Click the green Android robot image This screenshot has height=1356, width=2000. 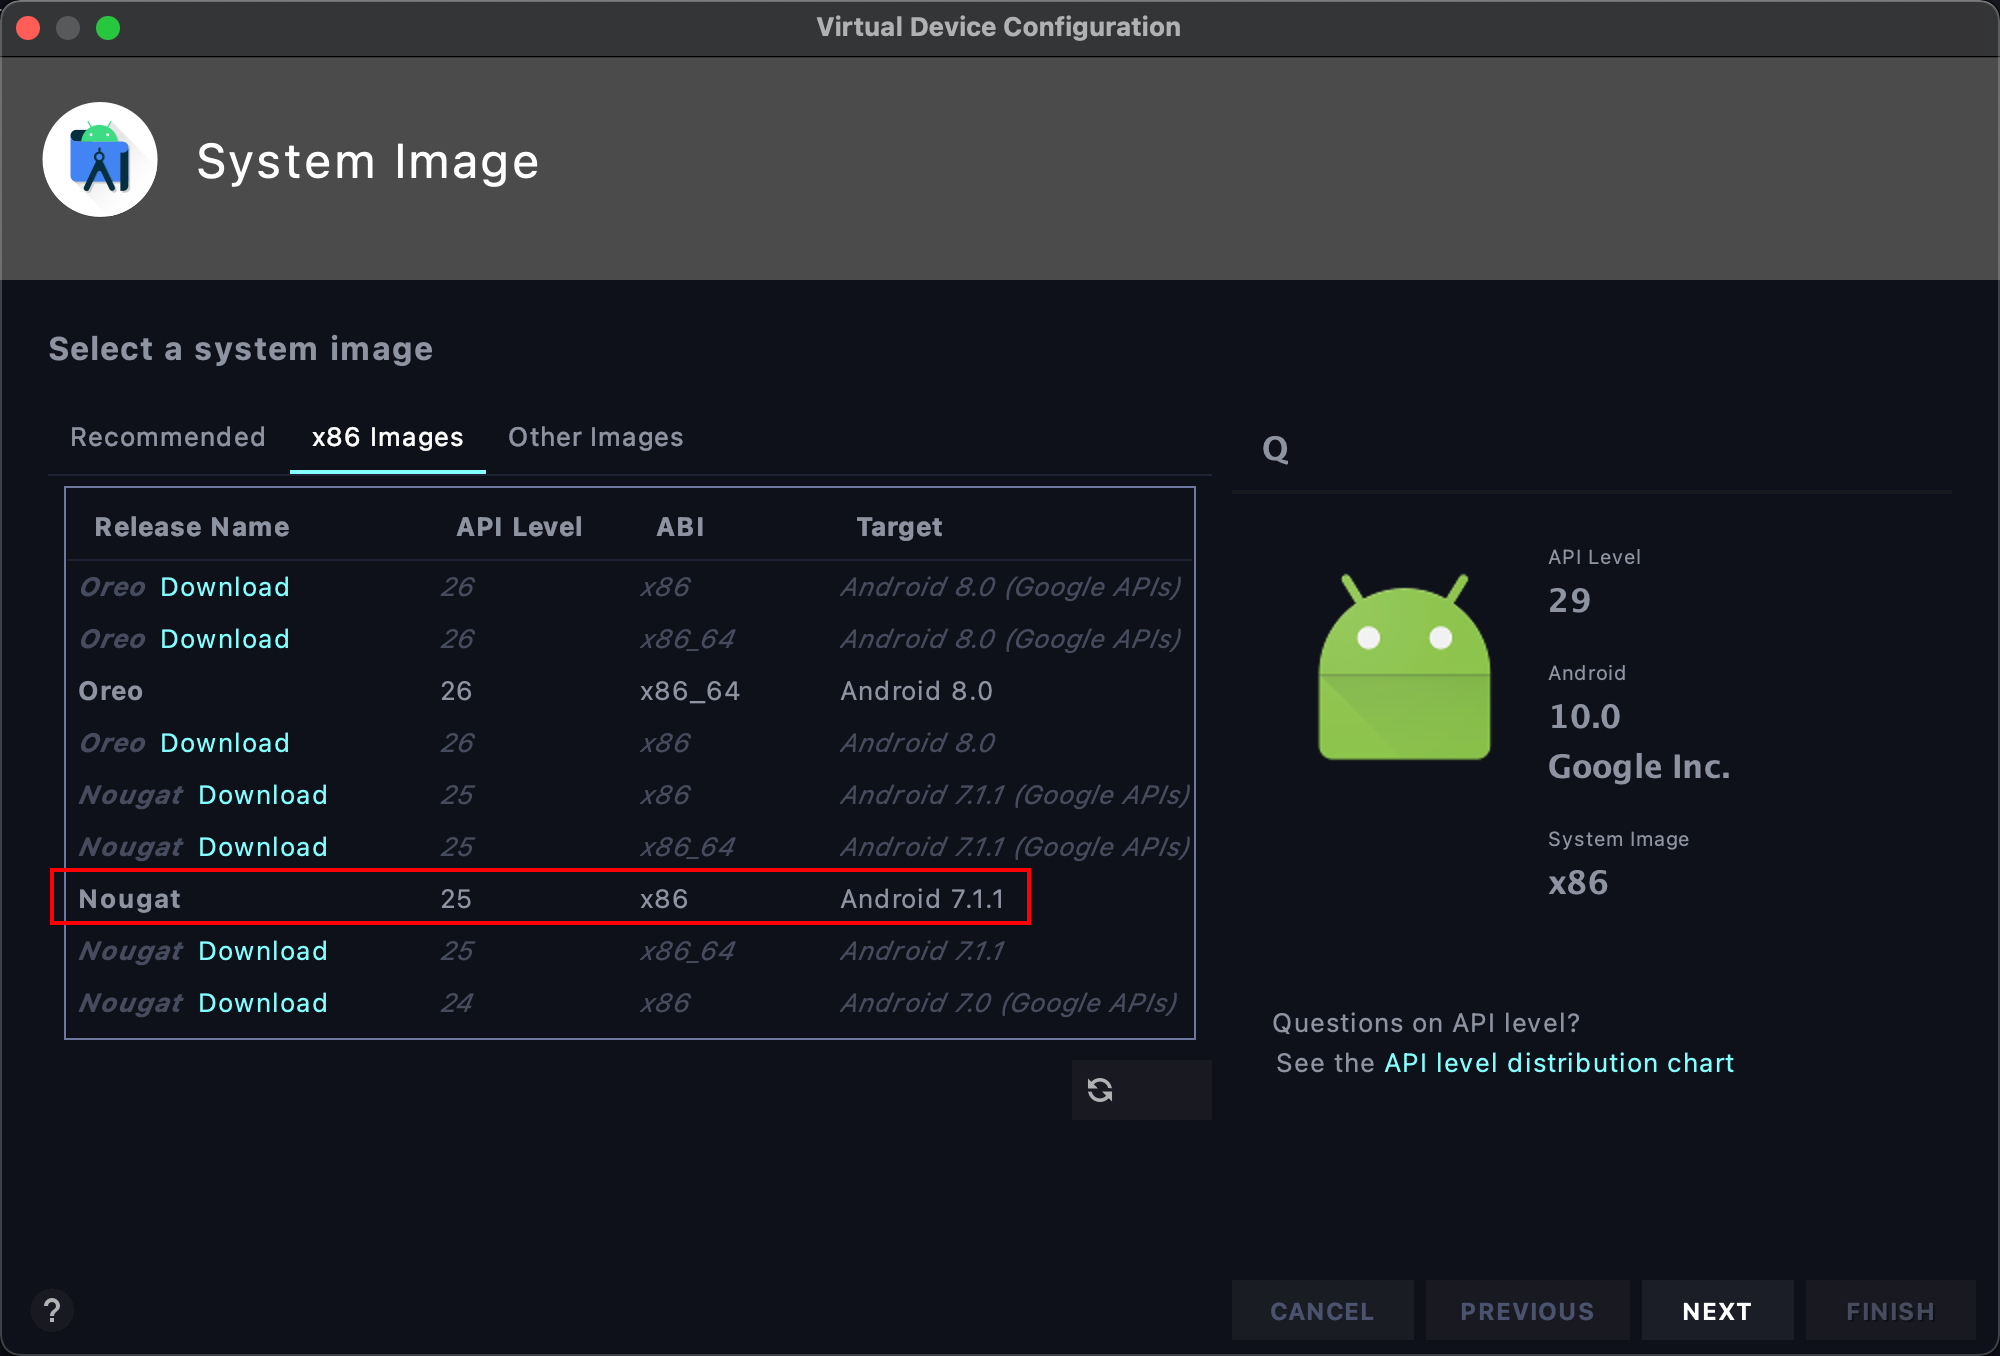tap(1404, 668)
